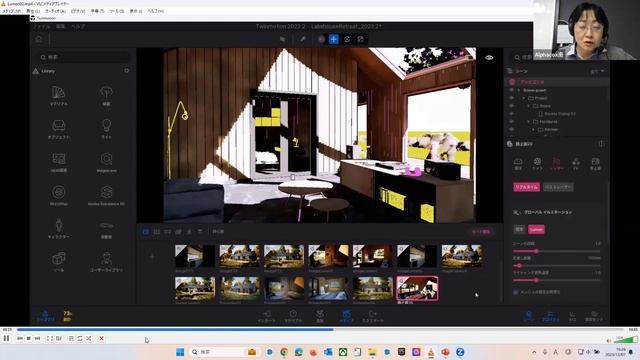The image size is (640, 360).
Task: Open the User library category
Action: pyautogui.click(x=106, y=262)
